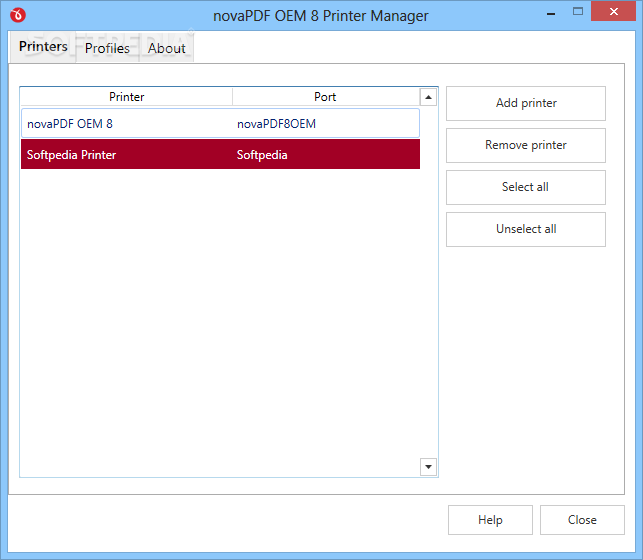The width and height of the screenshot is (643, 560).
Task: Click the list scroll-up arrow
Action: [428, 98]
